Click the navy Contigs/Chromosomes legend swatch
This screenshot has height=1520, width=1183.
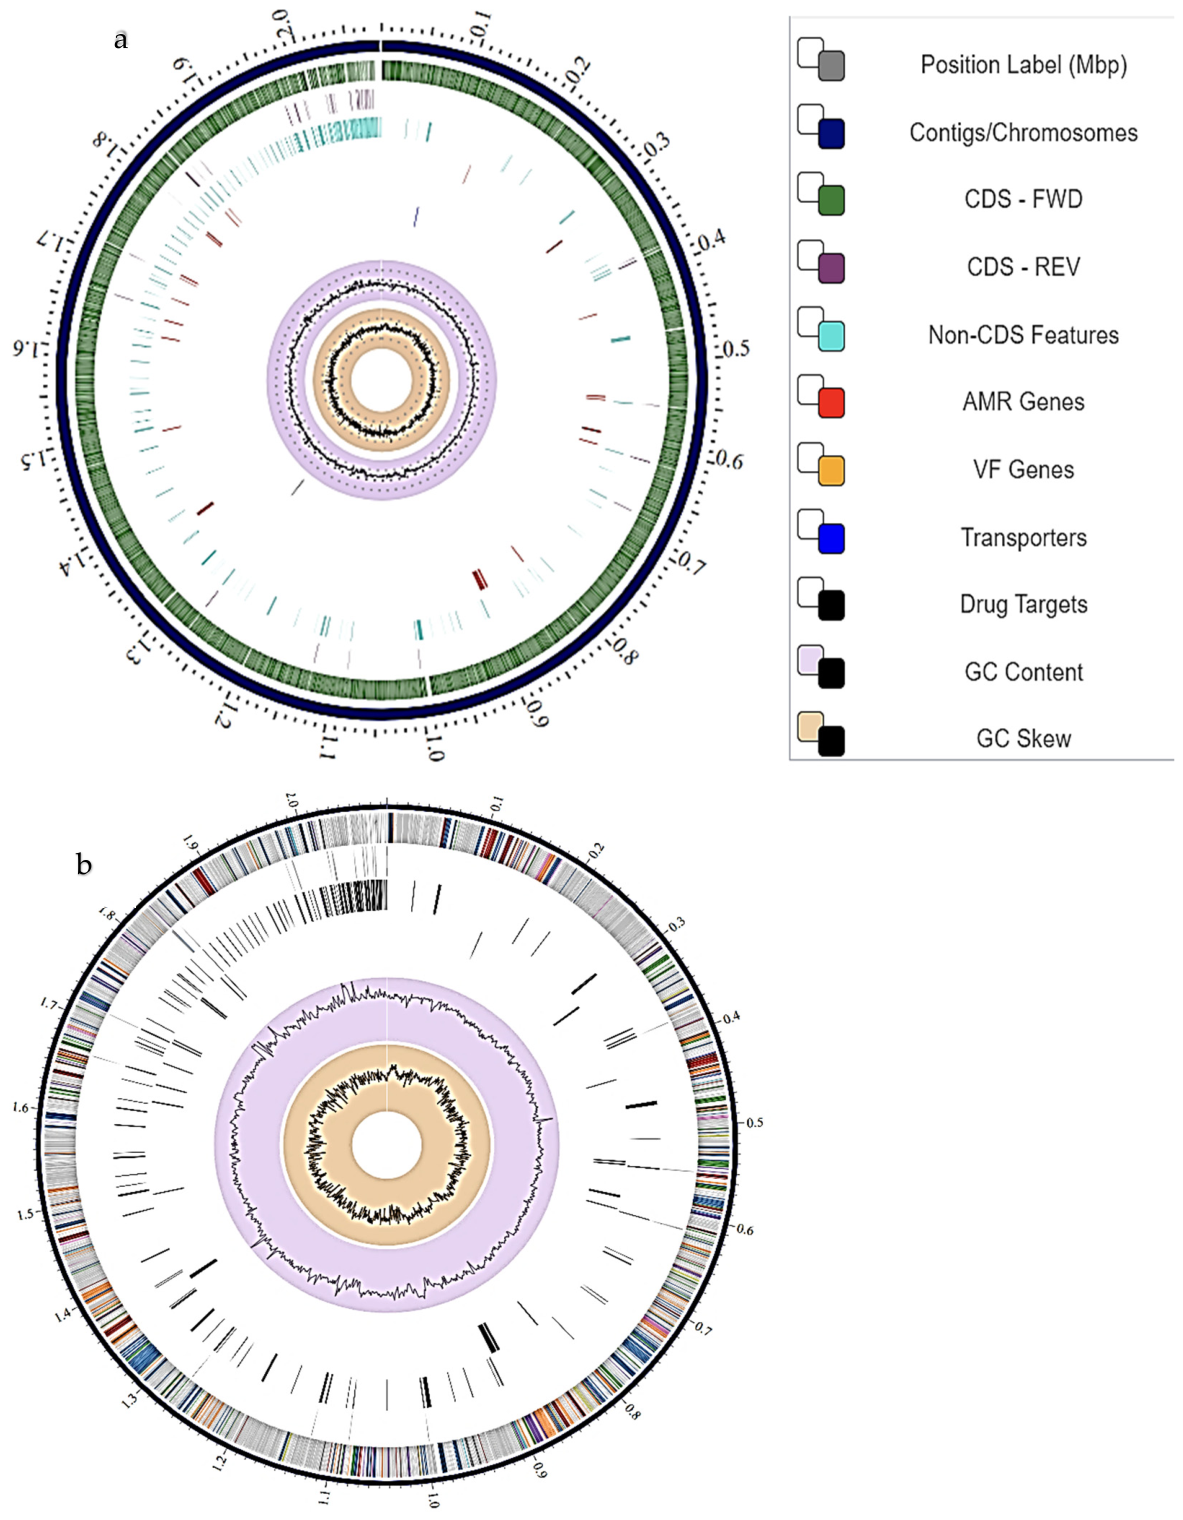click(831, 134)
